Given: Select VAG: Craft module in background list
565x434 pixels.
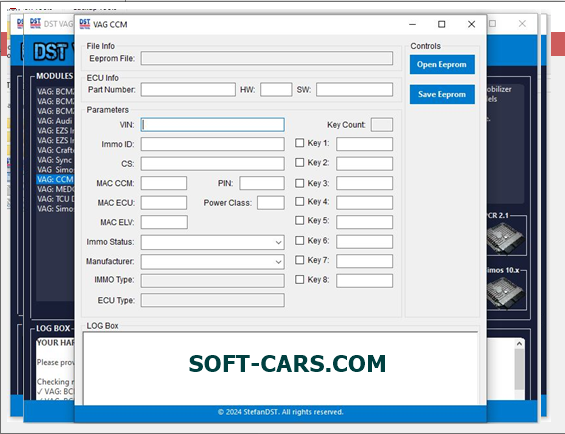Looking at the screenshot, I should [x=55, y=150].
